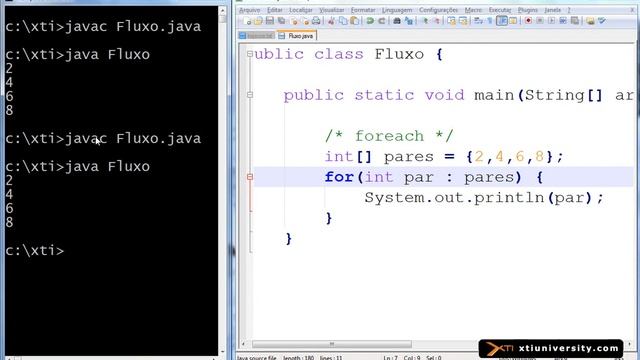Click 'Ln : 7' in status bar
This screenshot has width=640, height=360.
click(390, 358)
